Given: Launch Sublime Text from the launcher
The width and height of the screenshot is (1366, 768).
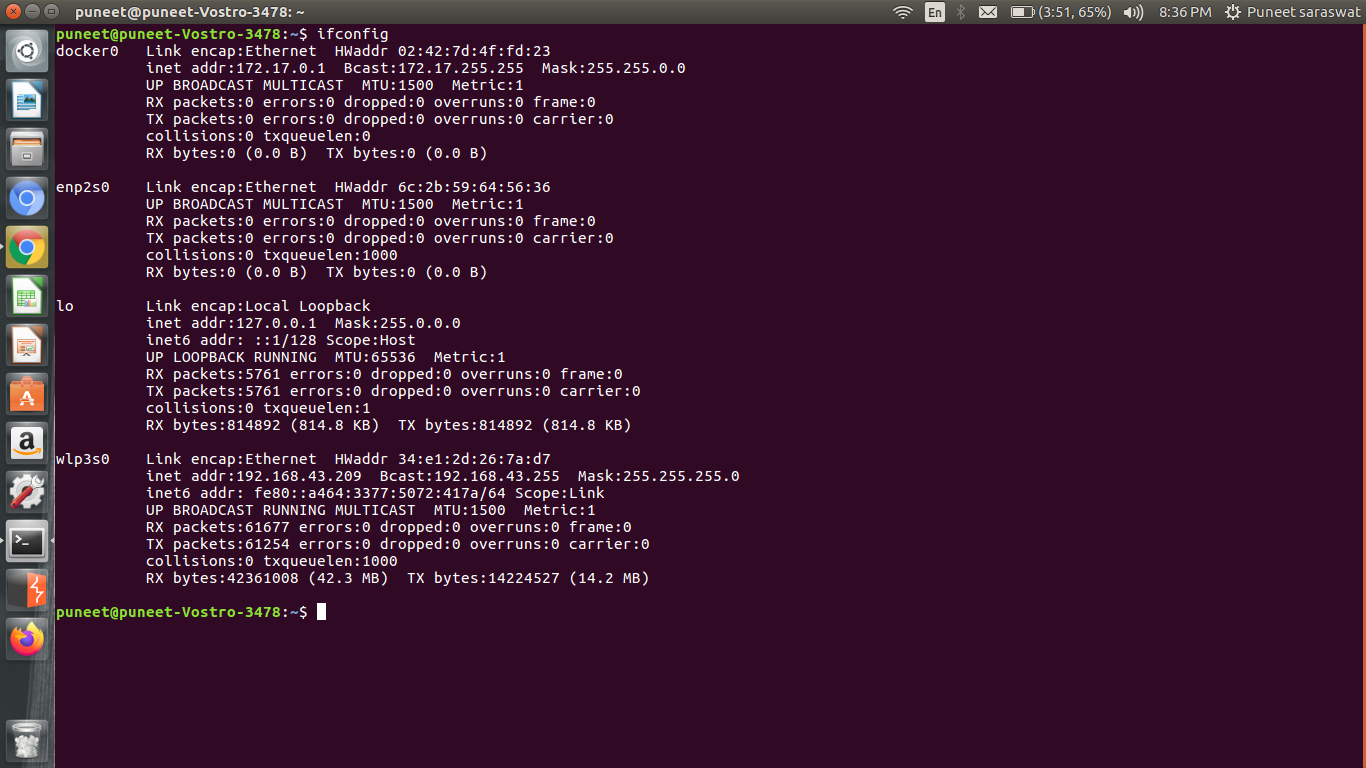Looking at the screenshot, I should point(27,590).
